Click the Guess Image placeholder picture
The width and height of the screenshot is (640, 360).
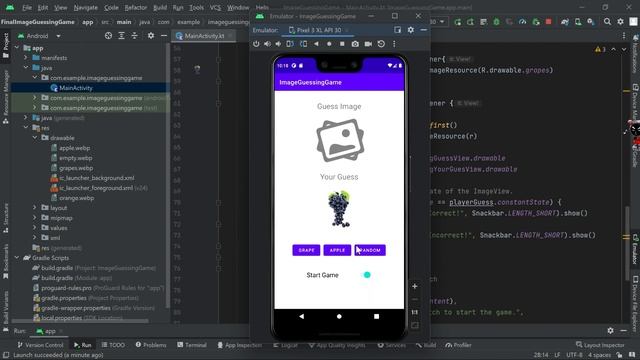340,140
